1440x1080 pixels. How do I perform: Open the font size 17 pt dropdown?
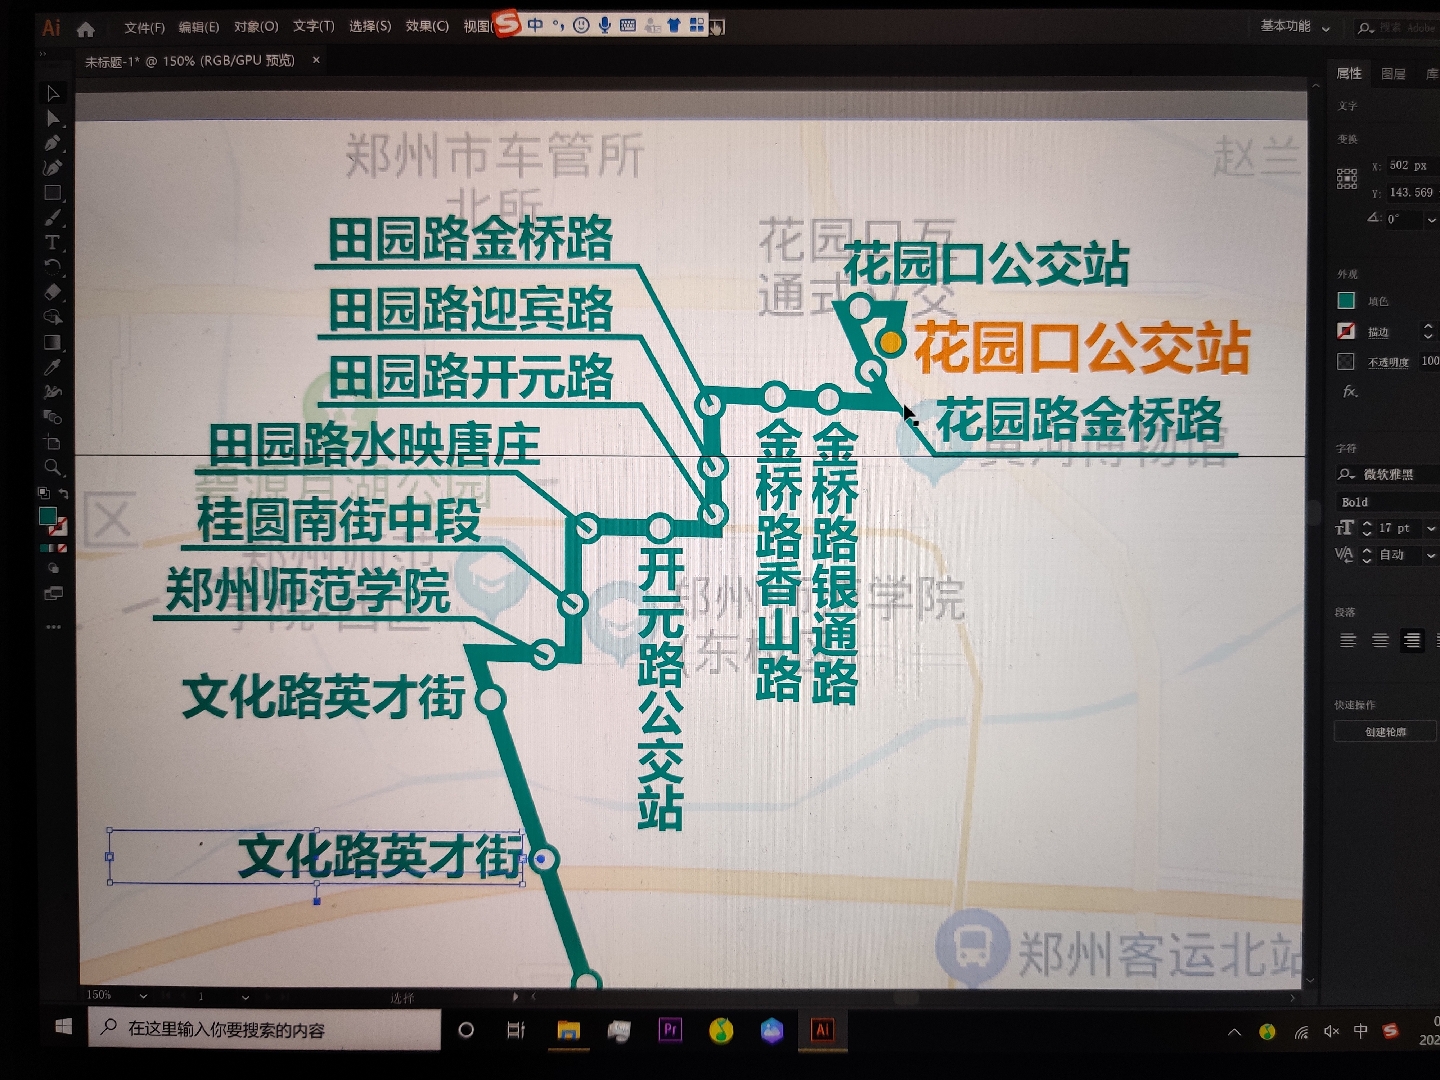point(1431,528)
